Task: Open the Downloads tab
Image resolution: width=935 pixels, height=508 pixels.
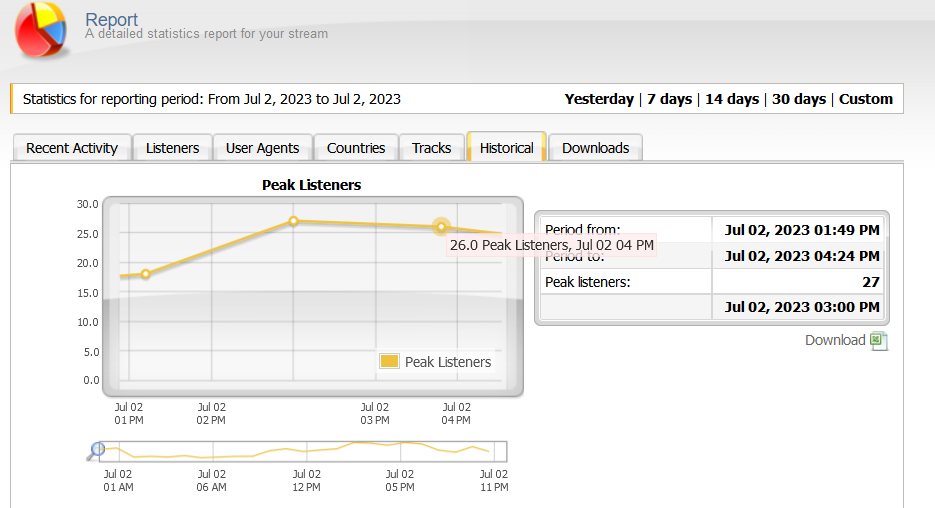Action: [x=595, y=148]
